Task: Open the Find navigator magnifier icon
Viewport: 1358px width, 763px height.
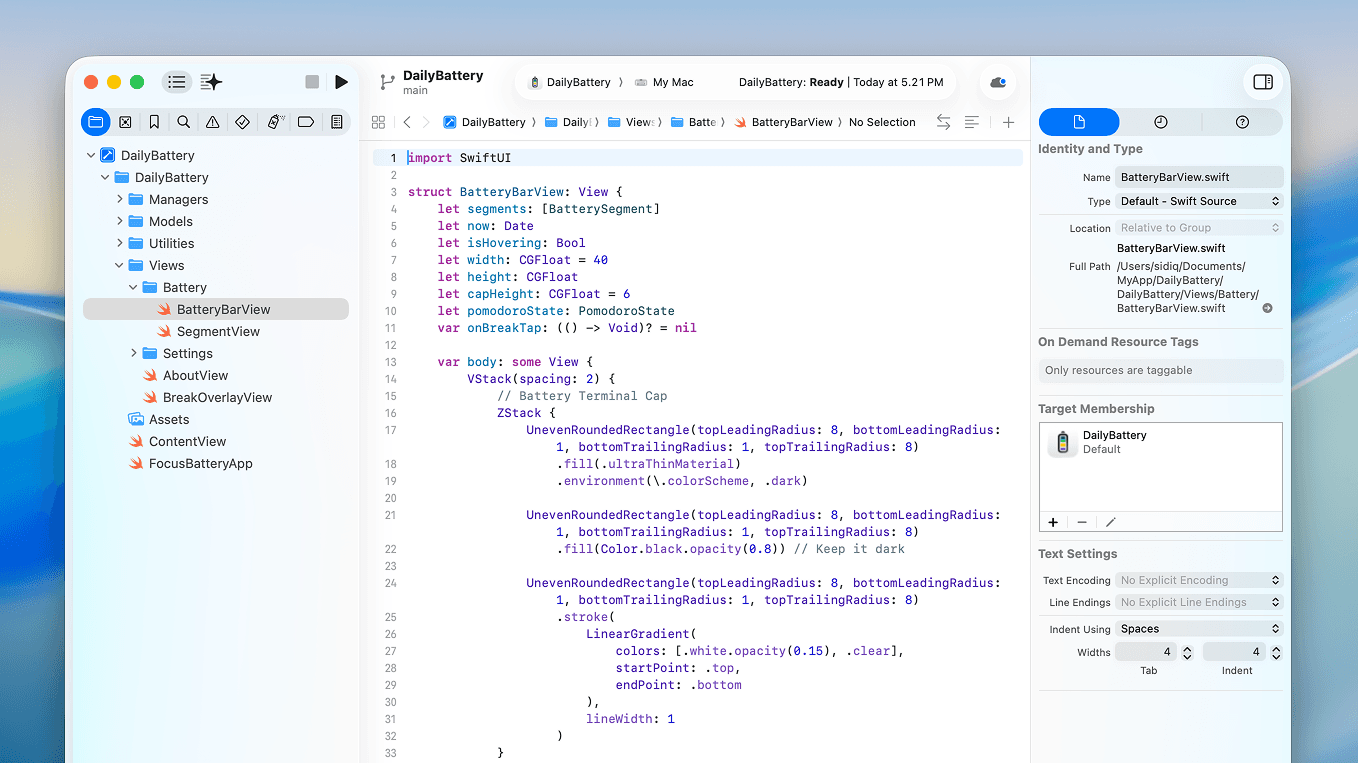Action: tap(184, 122)
